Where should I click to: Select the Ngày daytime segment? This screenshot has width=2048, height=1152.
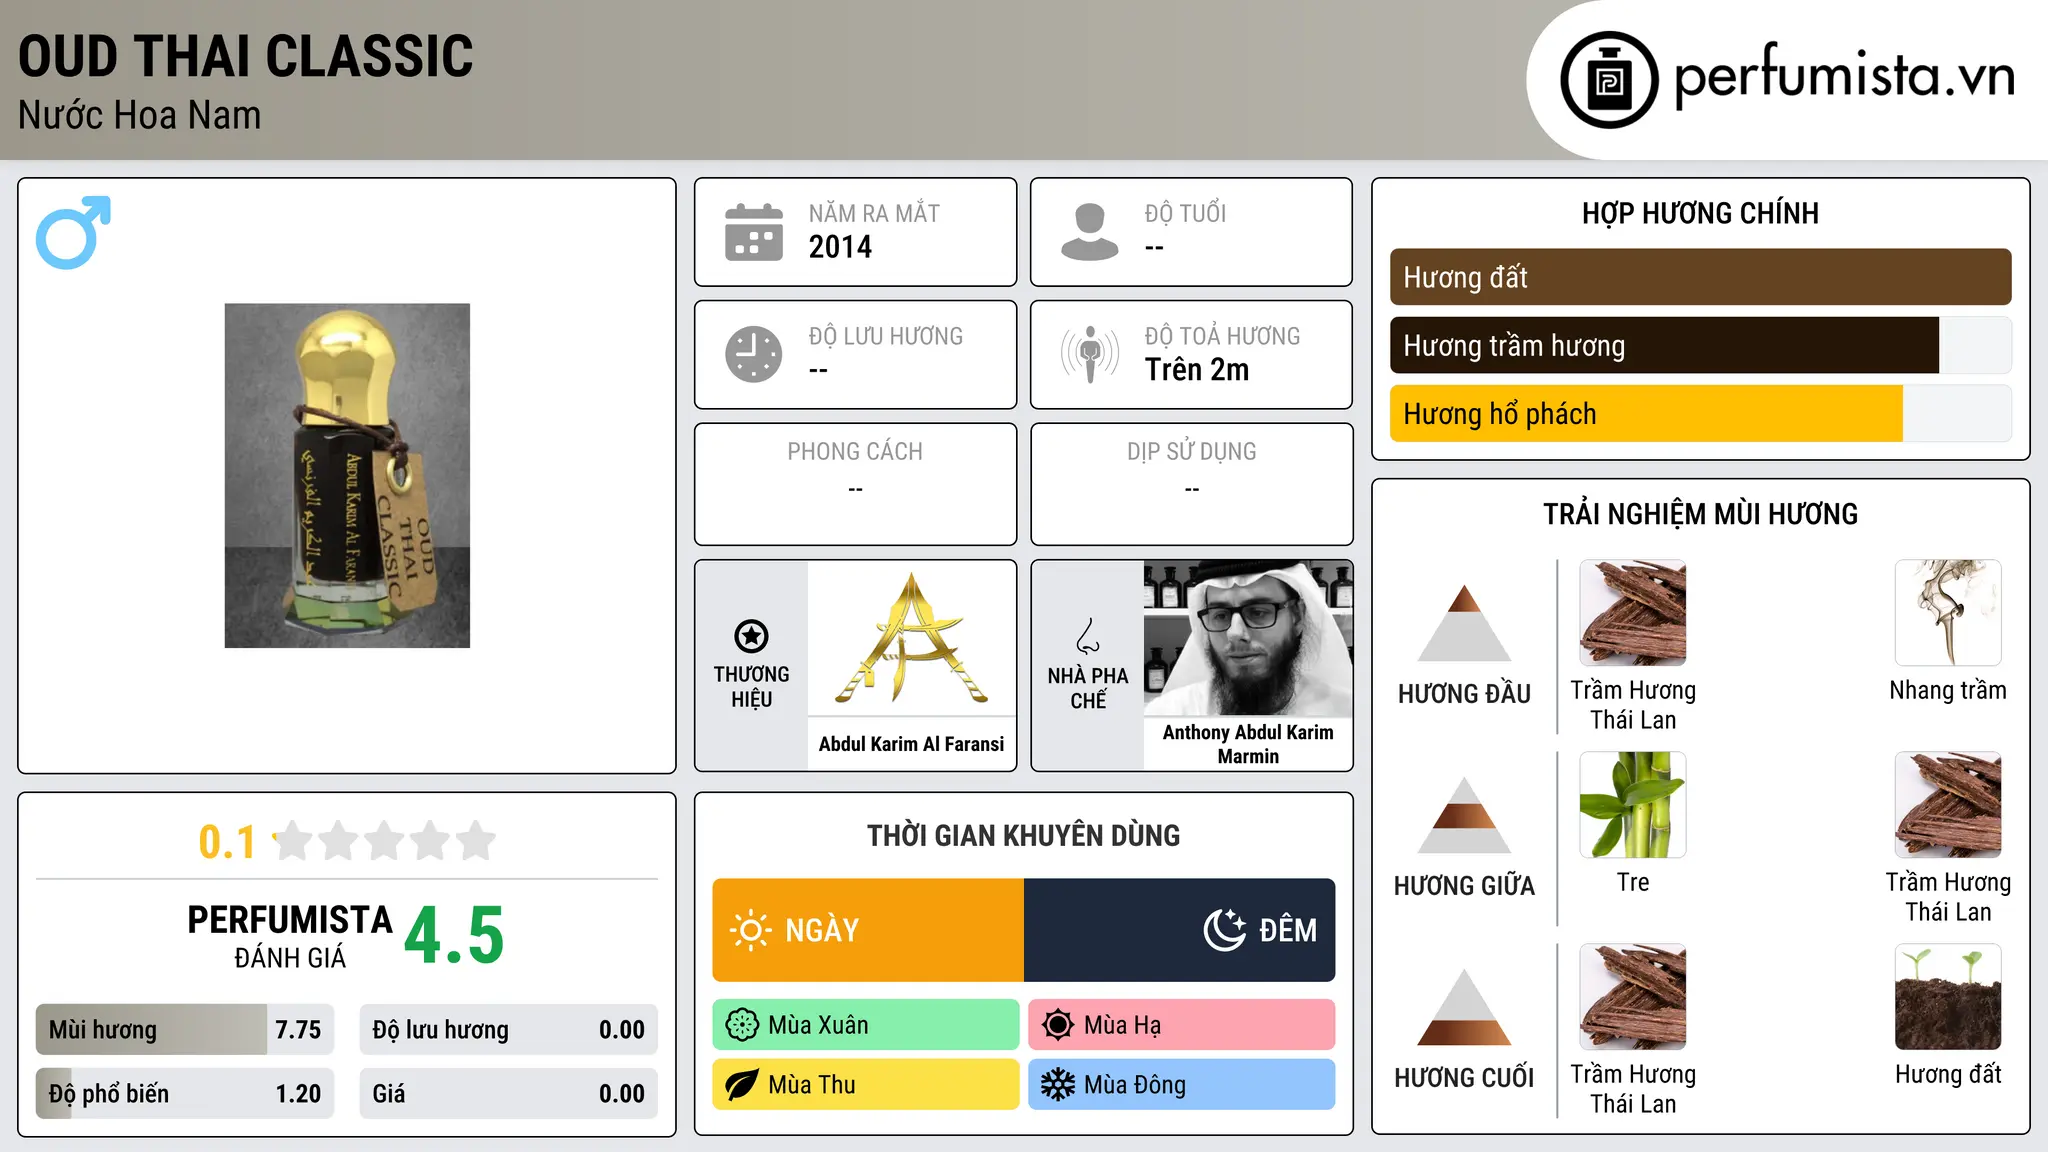coord(868,930)
